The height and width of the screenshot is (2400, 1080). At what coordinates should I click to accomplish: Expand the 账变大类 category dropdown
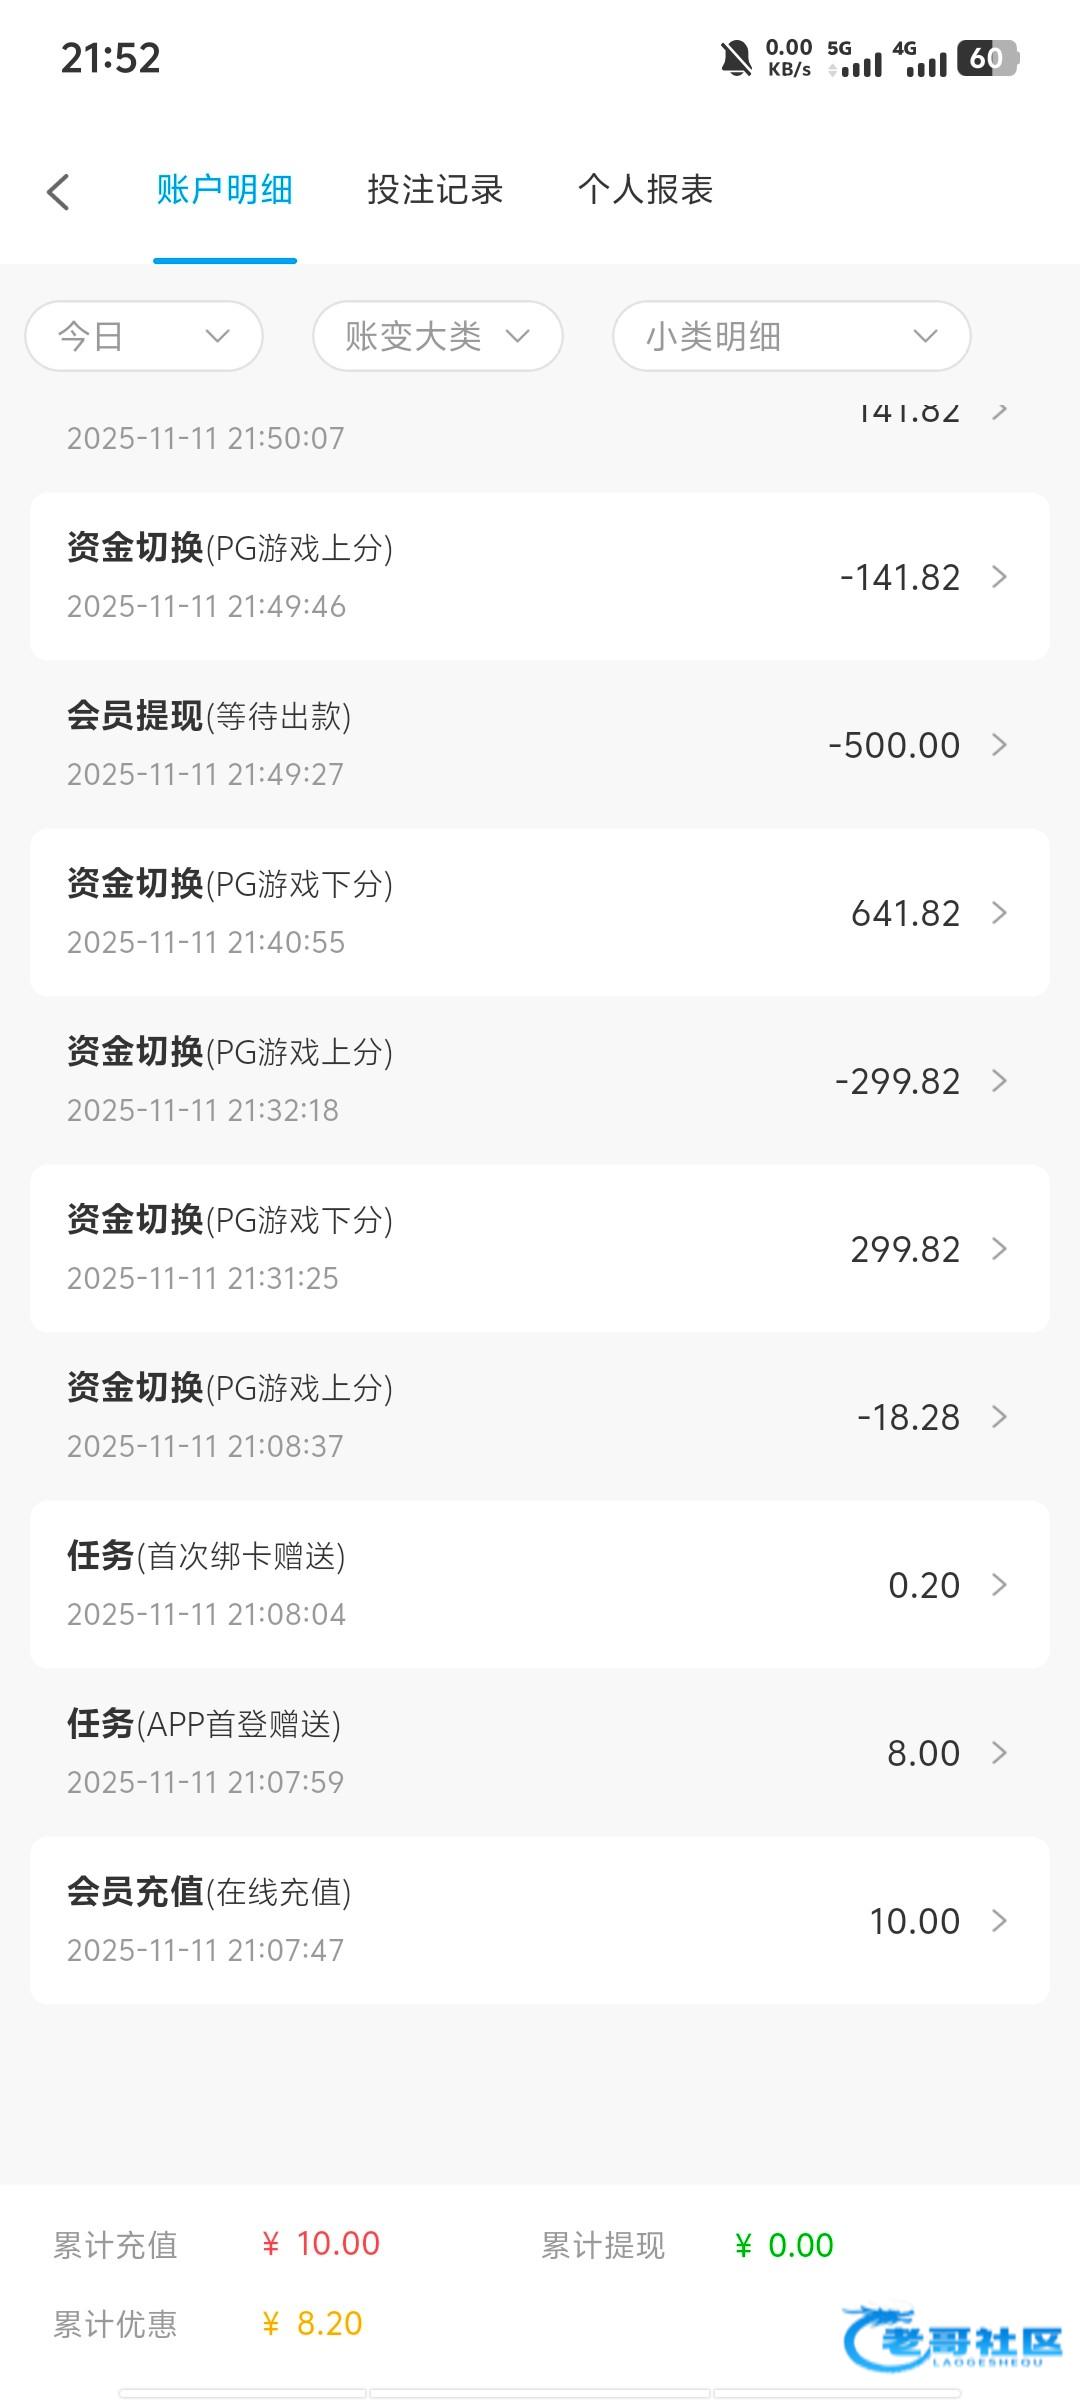pos(437,336)
